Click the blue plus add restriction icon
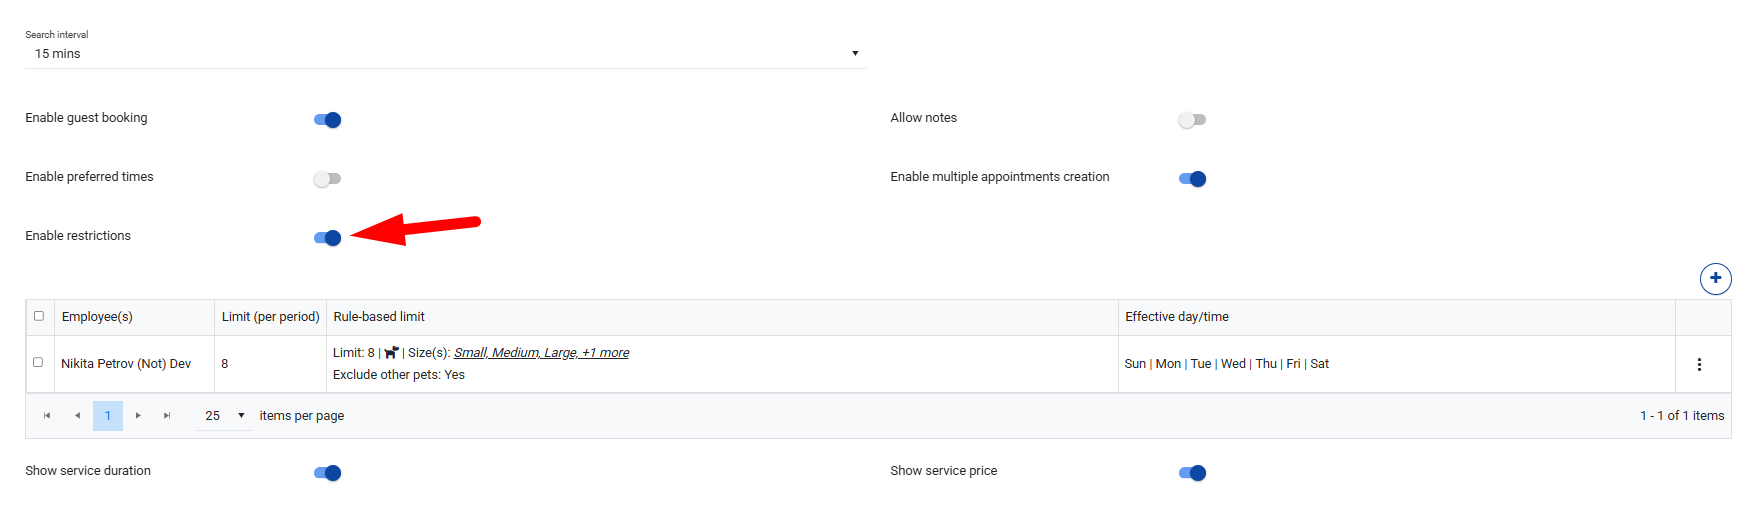Screen dimensions: 1763x522 click(x=1715, y=278)
